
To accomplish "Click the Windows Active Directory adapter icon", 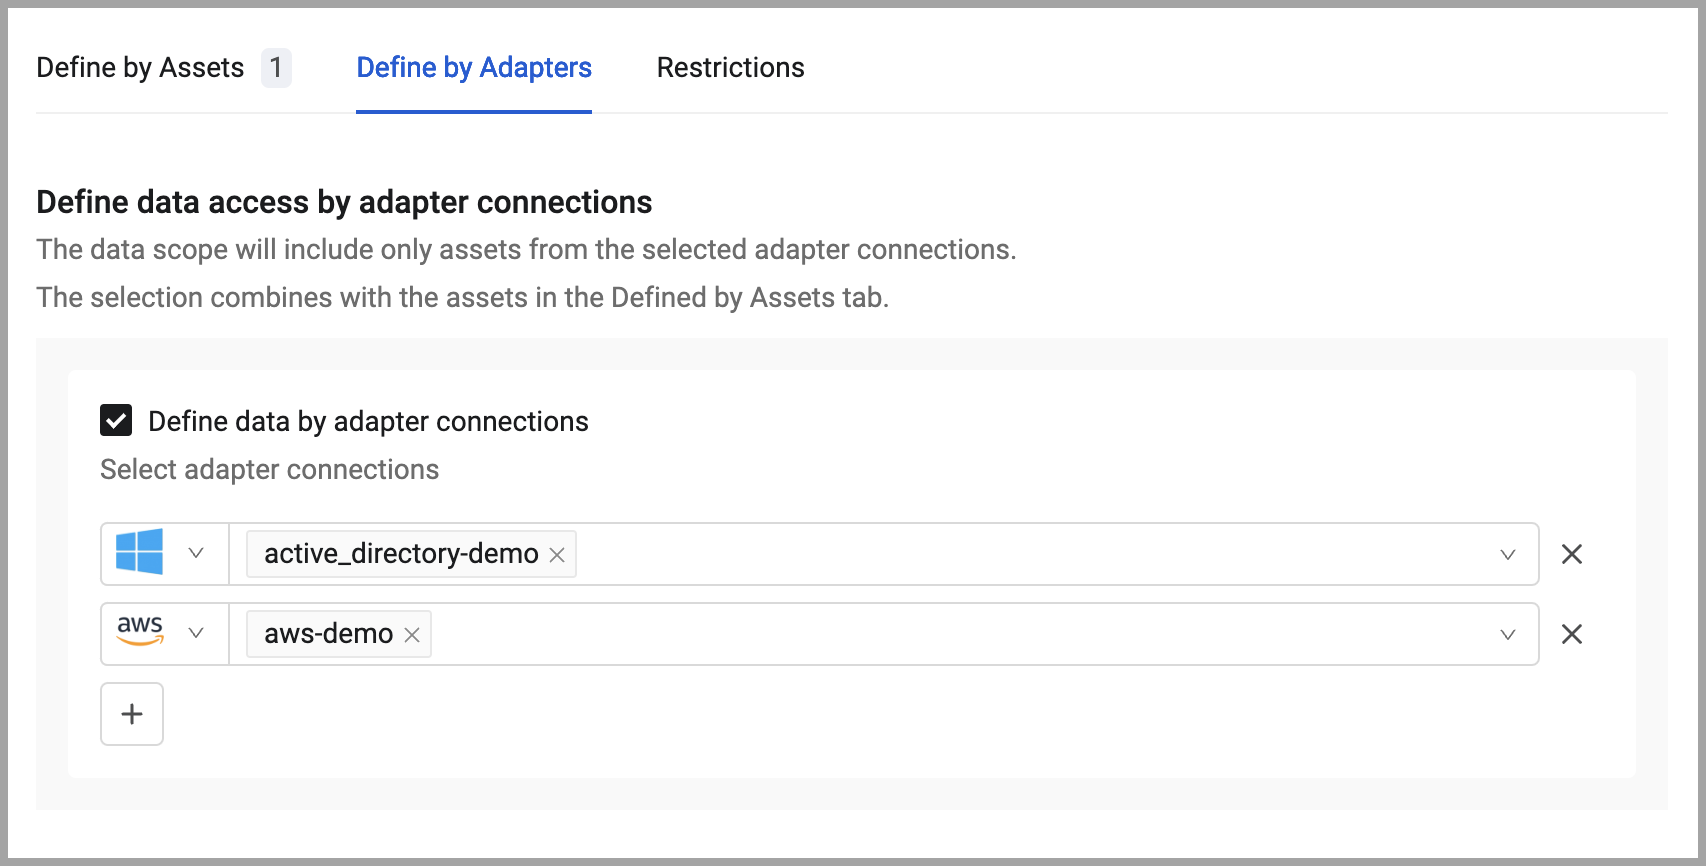I will (x=139, y=553).
